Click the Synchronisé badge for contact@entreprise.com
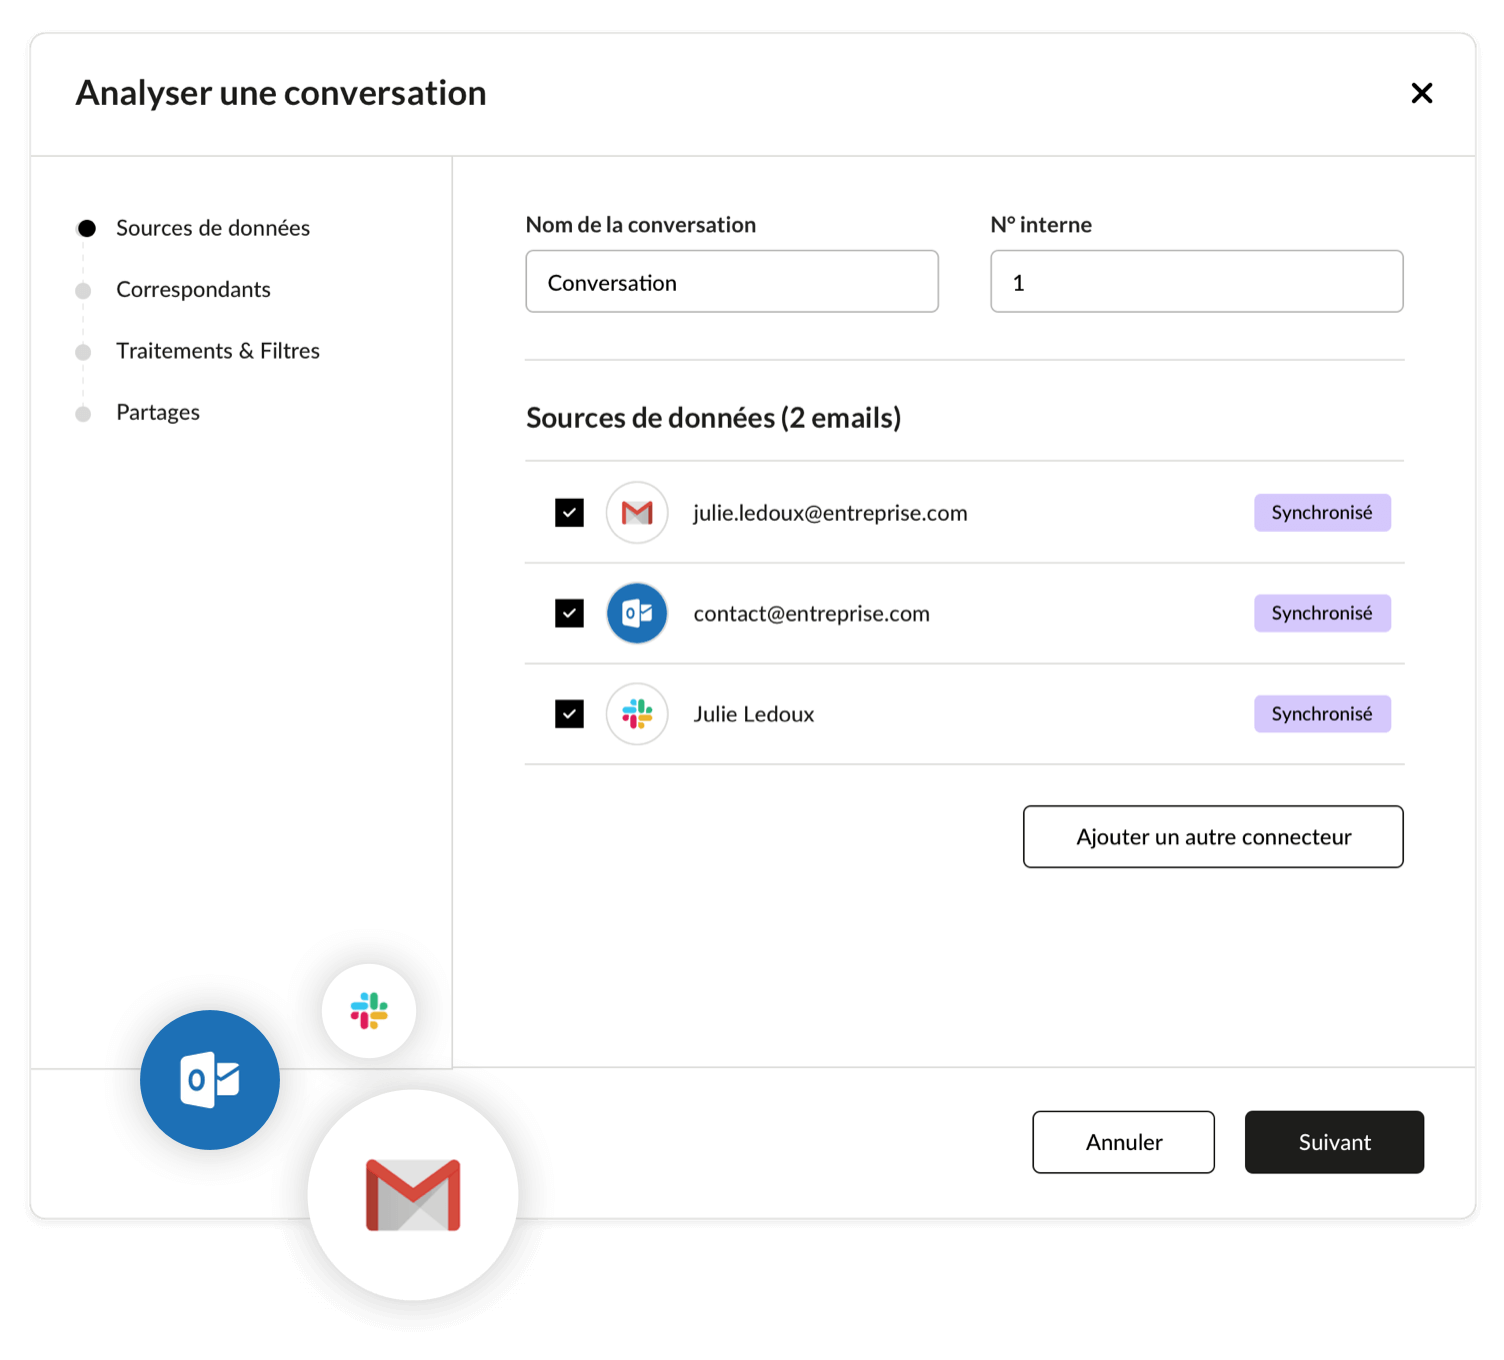Screen dimensions: 1504x1360 pos(1322,613)
